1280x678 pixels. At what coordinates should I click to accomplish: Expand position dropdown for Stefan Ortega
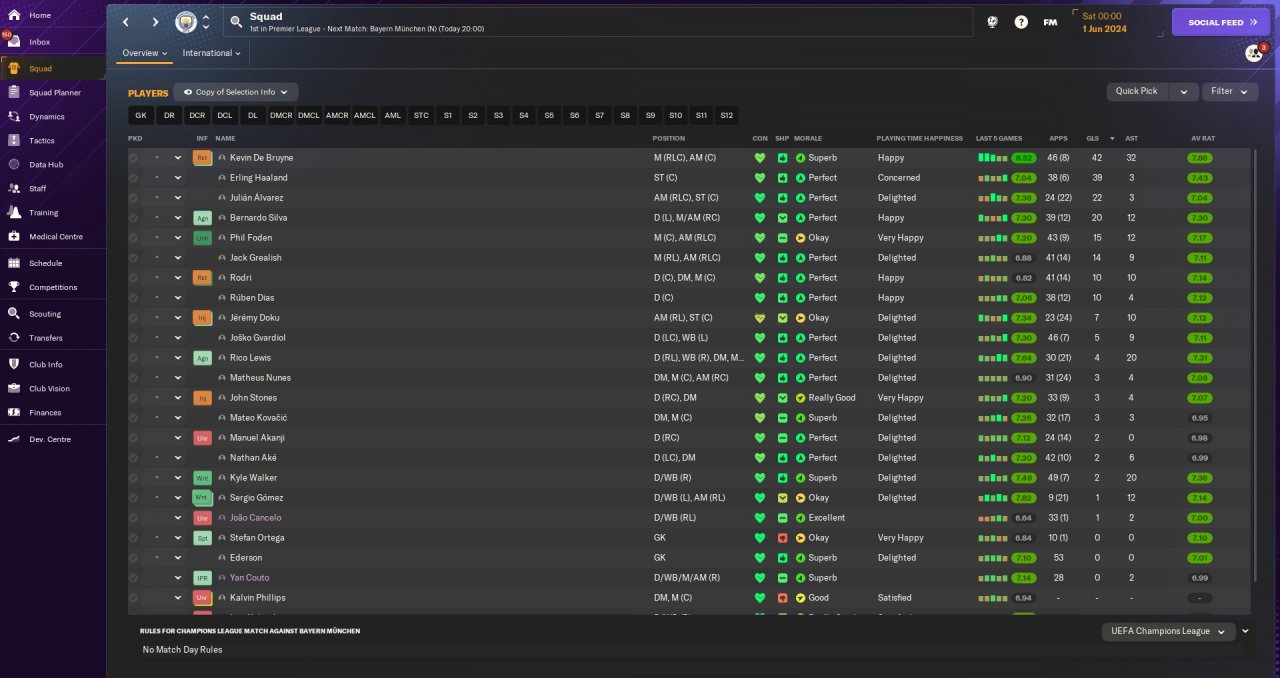(178, 538)
